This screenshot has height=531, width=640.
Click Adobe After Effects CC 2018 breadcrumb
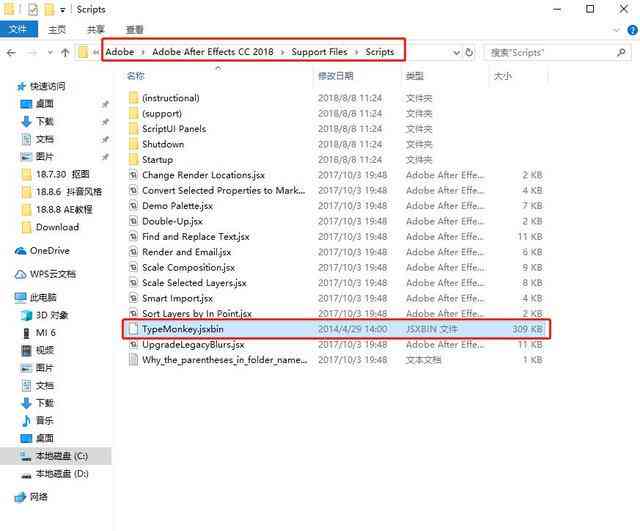[213, 52]
